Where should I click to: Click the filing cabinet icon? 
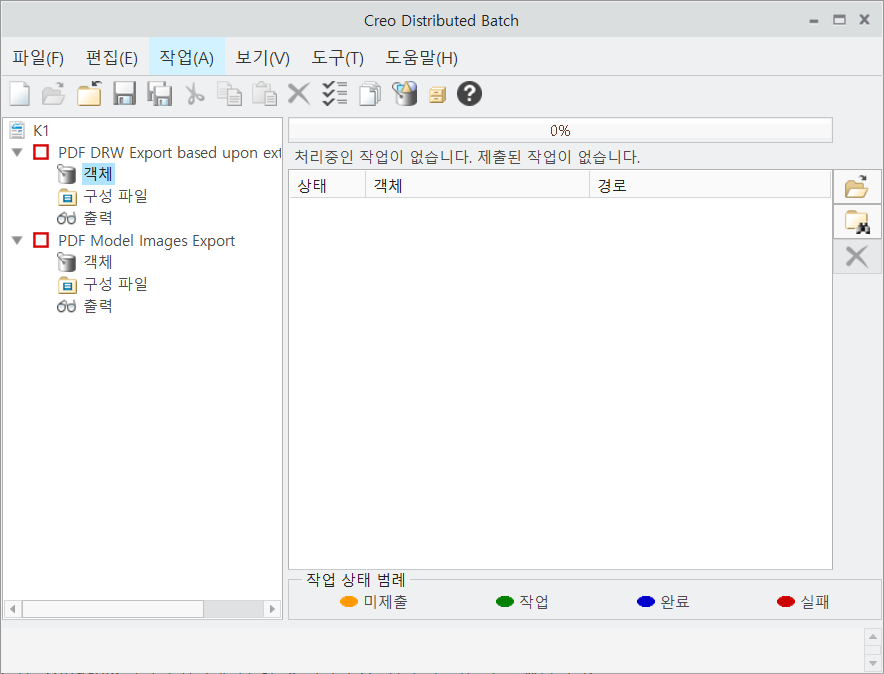pos(437,95)
